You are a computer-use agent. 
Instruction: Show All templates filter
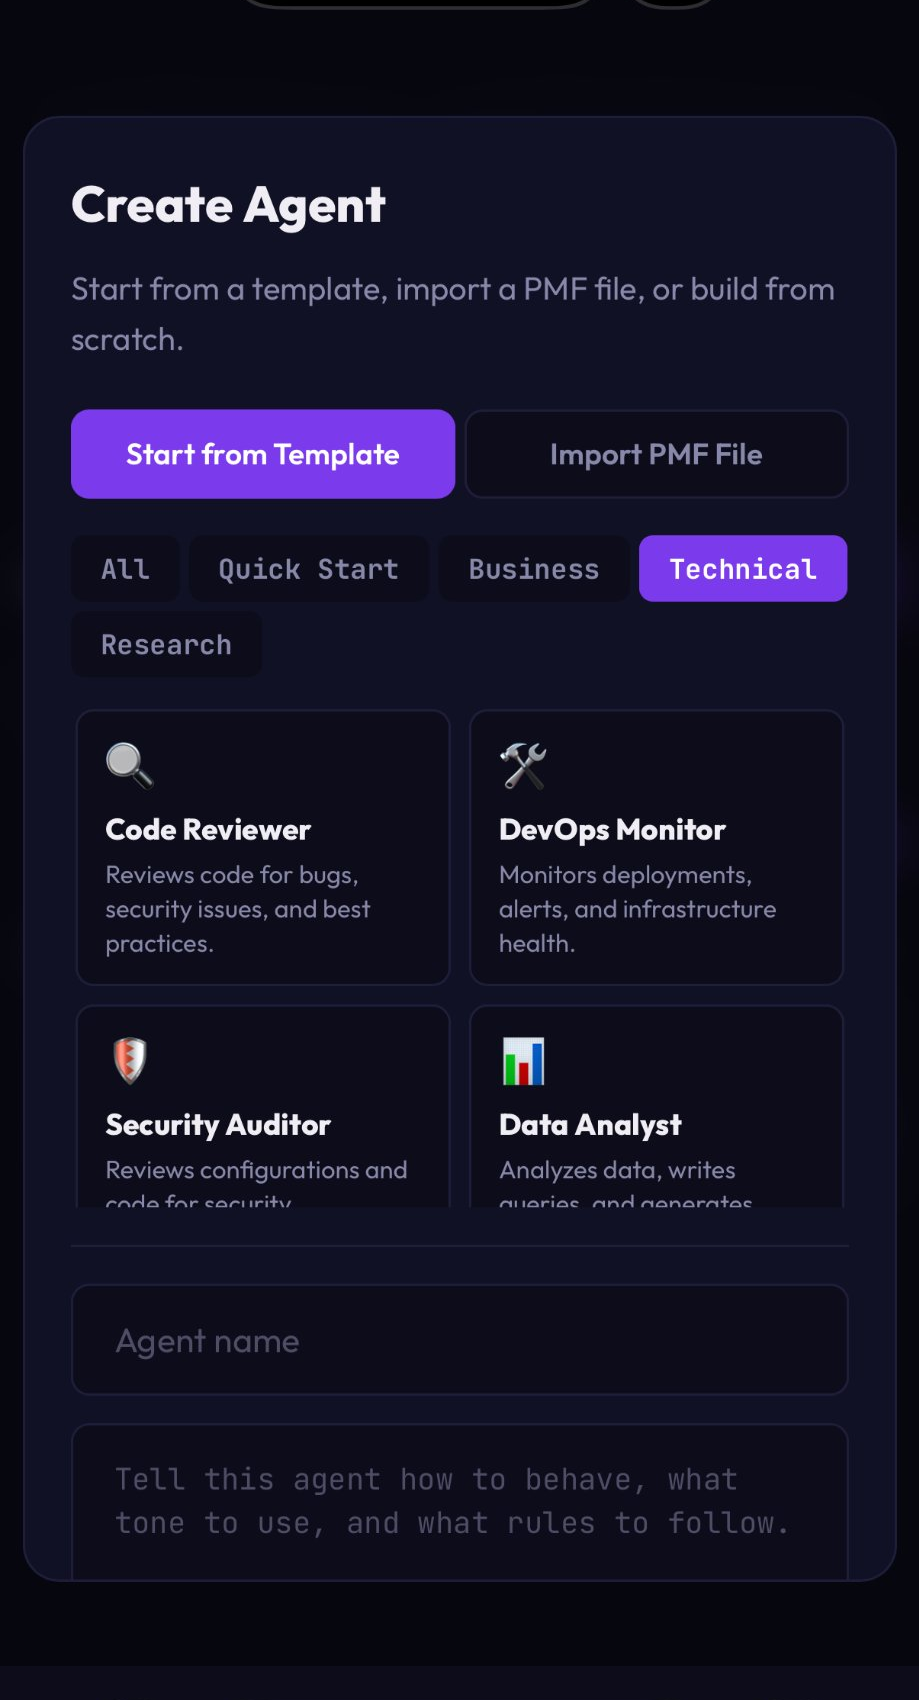click(x=125, y=569)
